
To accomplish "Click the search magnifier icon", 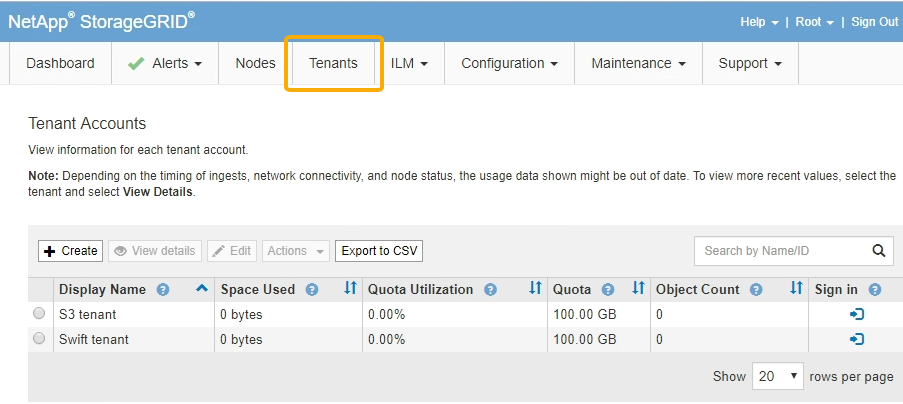I will point(879,250).
